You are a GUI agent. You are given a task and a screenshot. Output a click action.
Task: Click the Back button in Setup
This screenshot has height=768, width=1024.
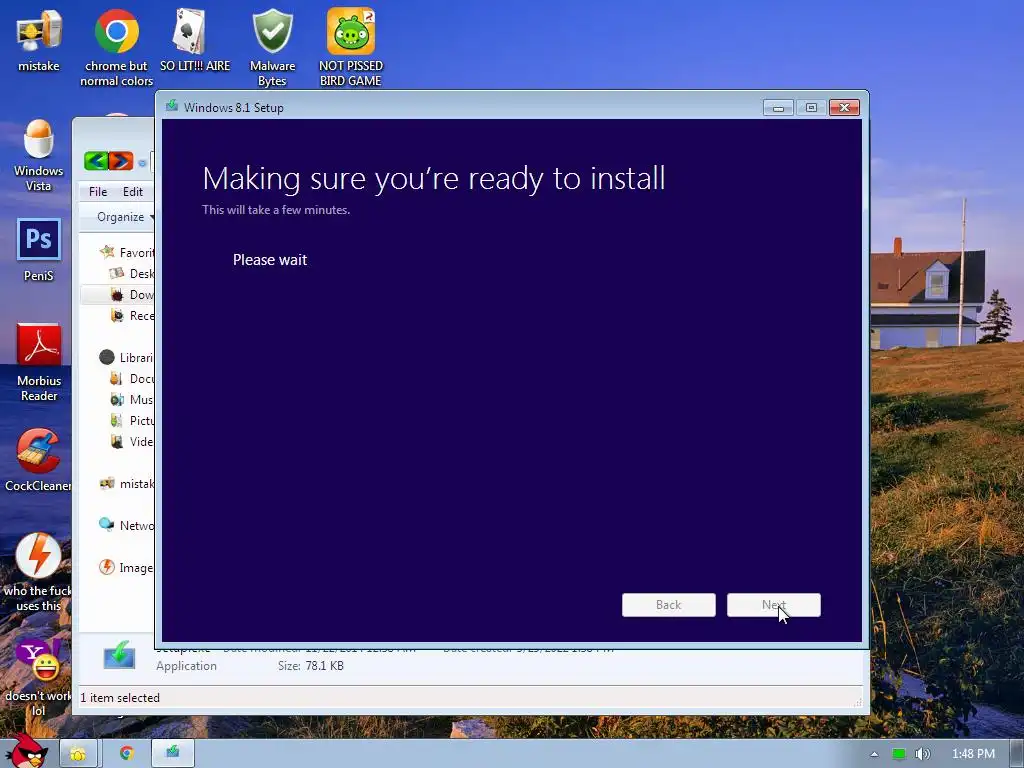(x=669, y=605)
